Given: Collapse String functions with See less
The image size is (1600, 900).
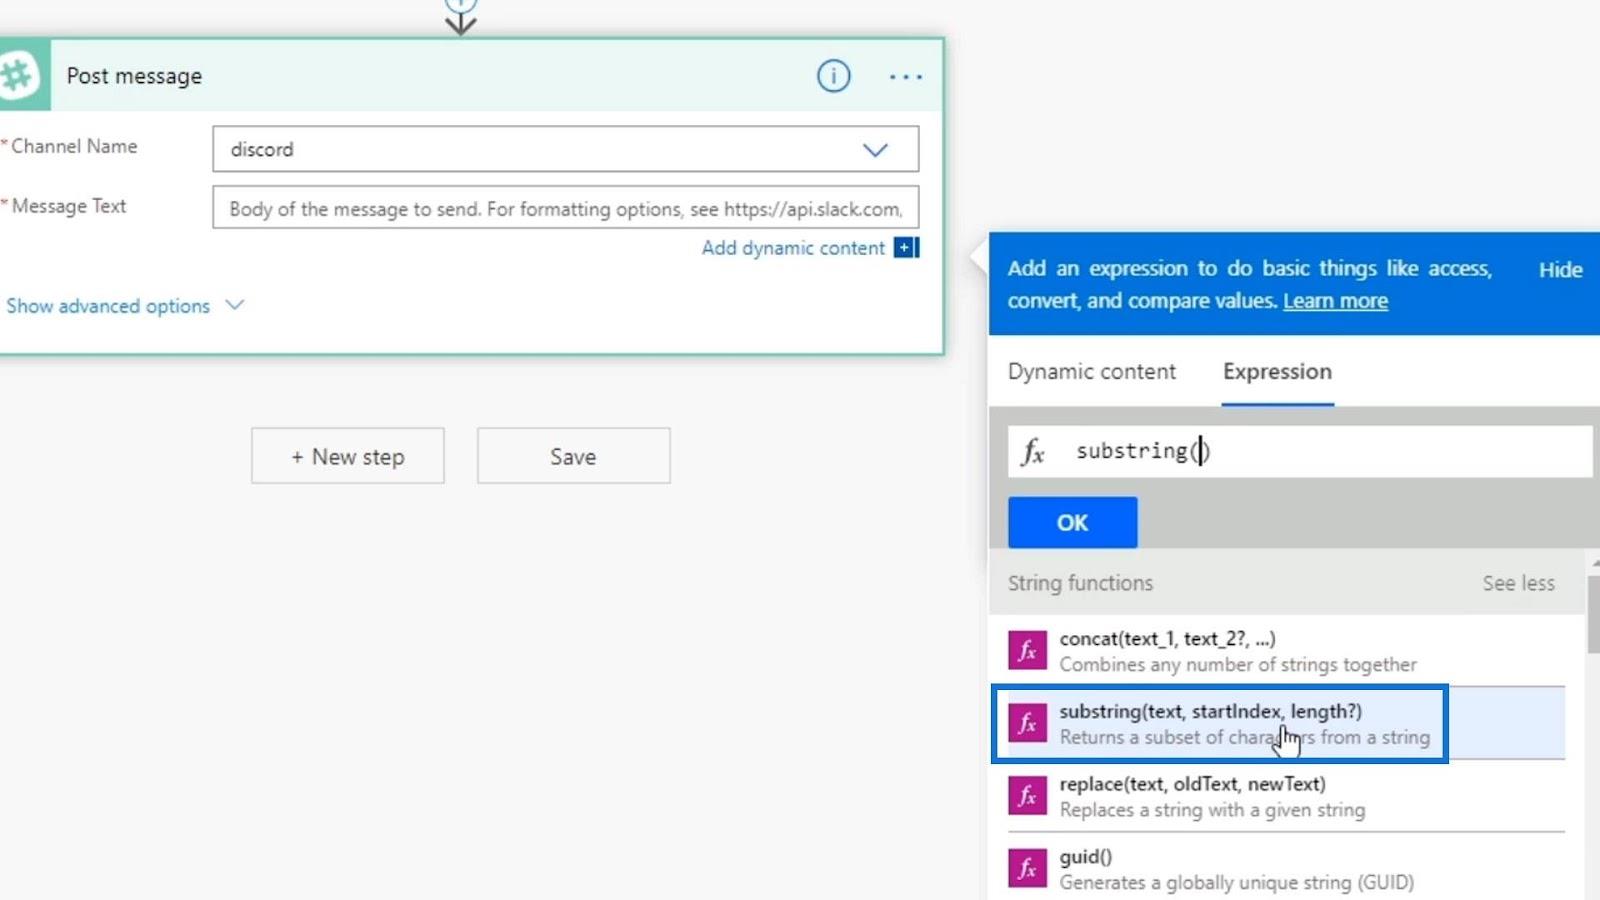Looking at the screenshot, I should 1518,583.
